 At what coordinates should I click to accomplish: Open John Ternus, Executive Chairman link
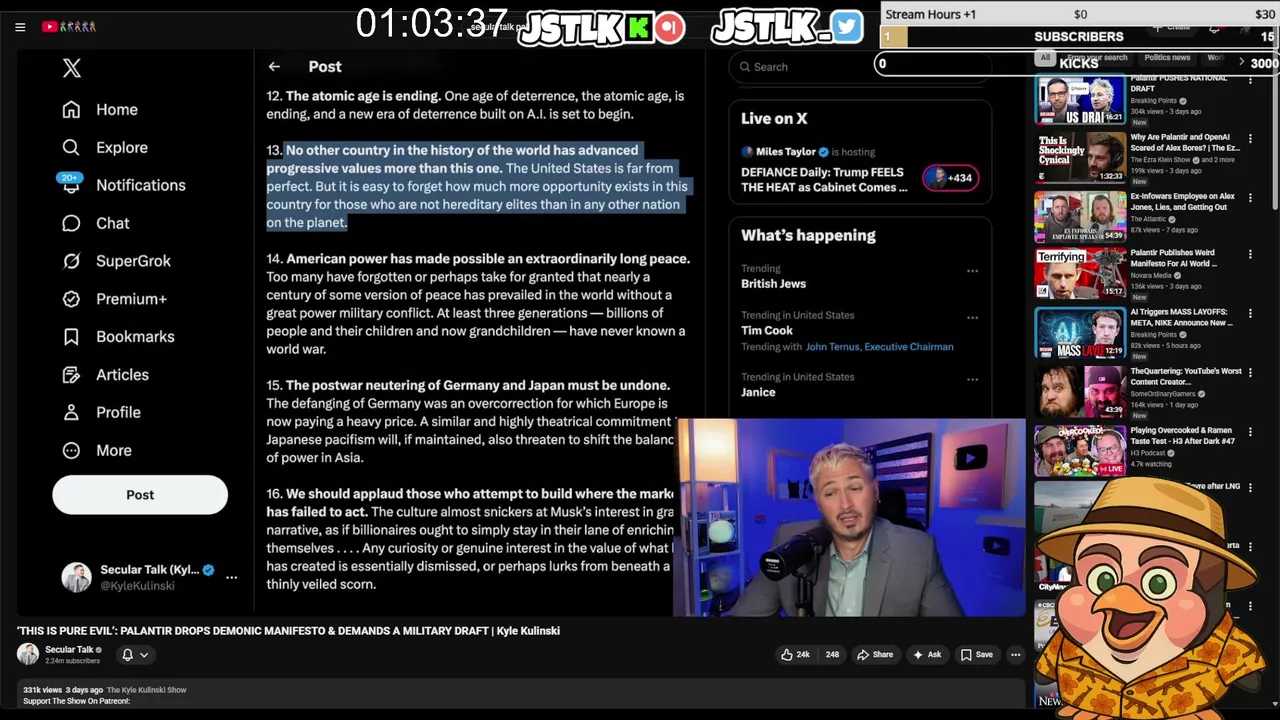coord(879,347)
